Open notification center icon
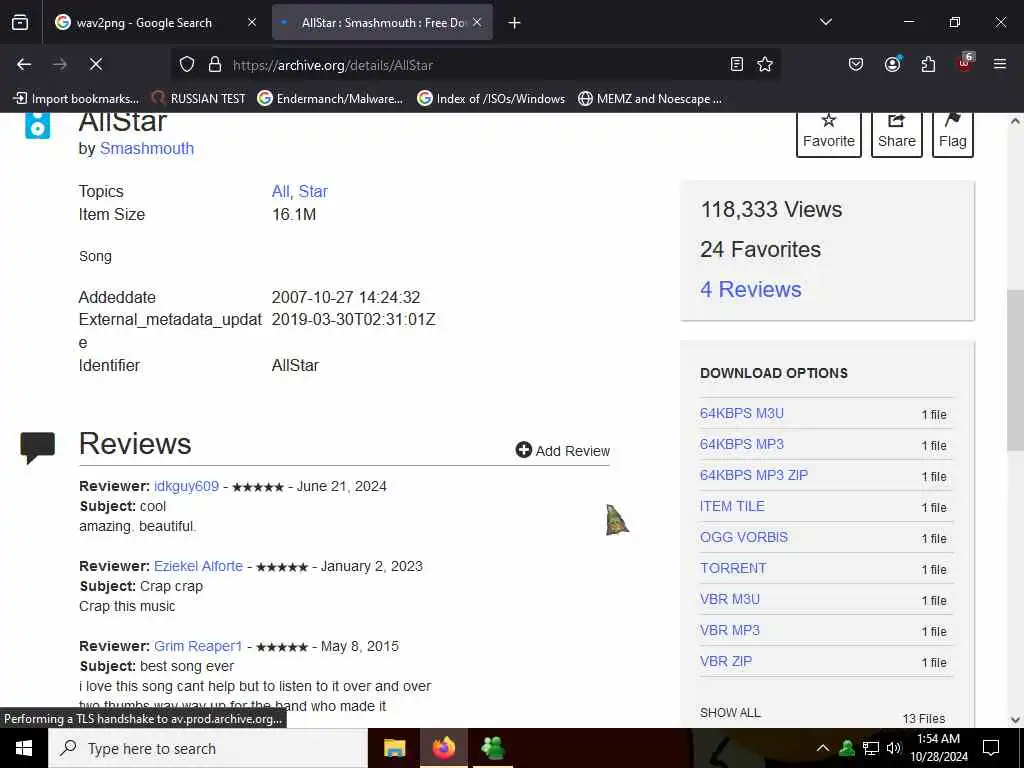 pos(991,748)
